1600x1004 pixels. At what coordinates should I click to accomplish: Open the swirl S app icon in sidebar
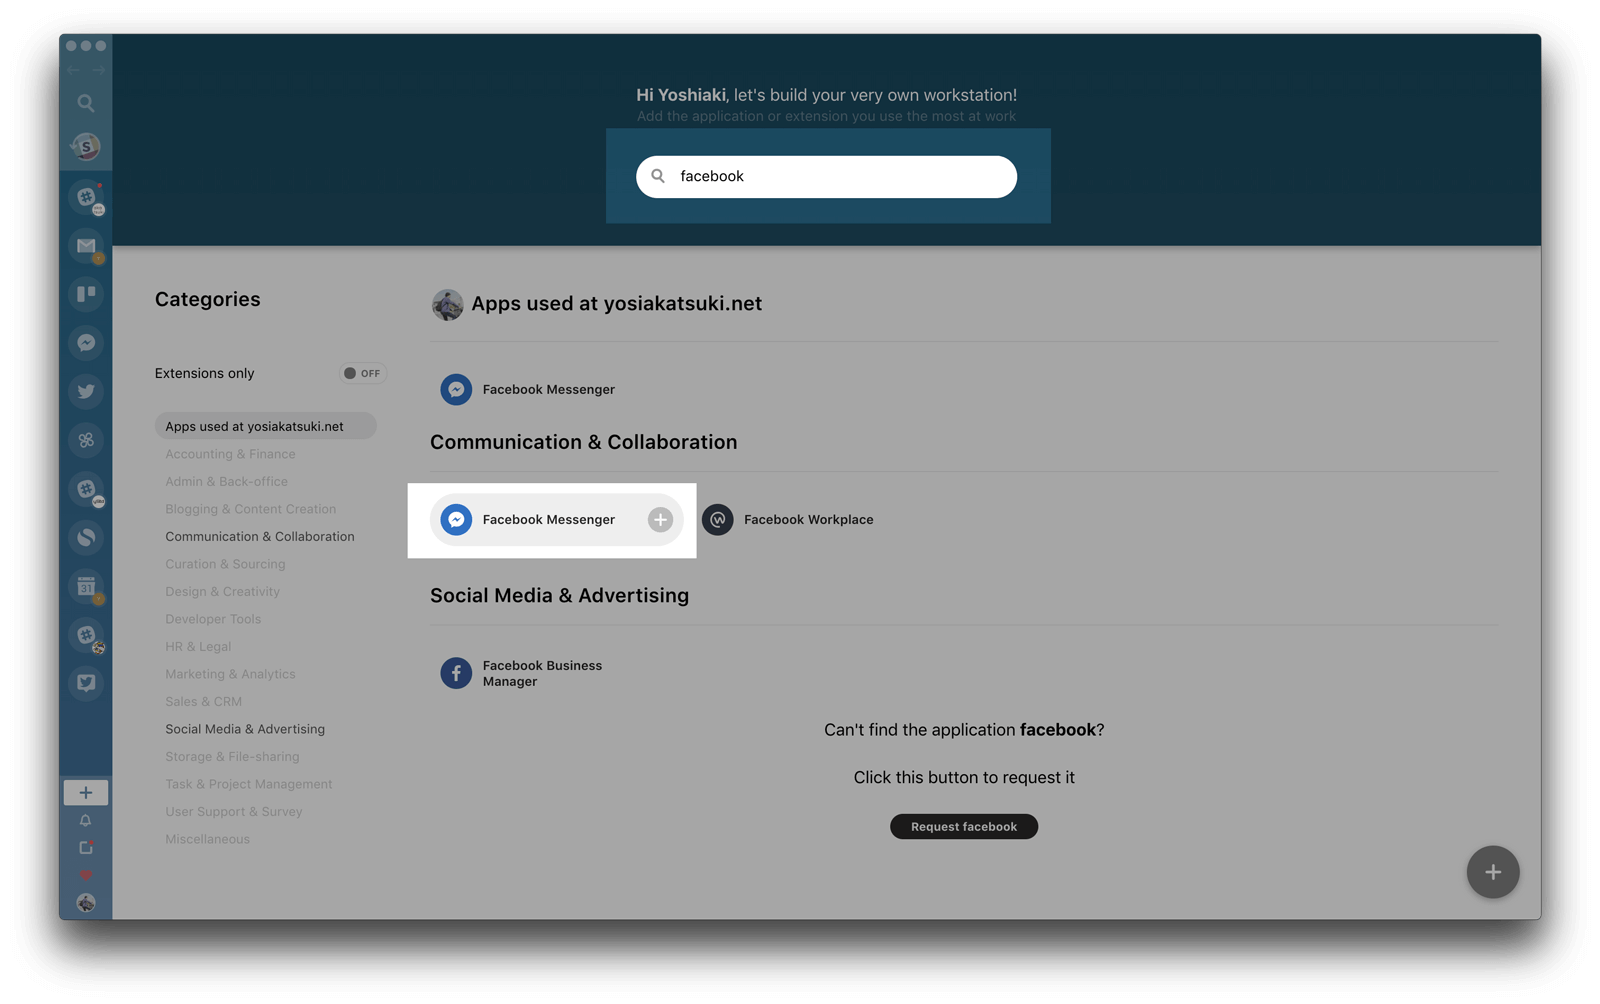coord(86,538)
